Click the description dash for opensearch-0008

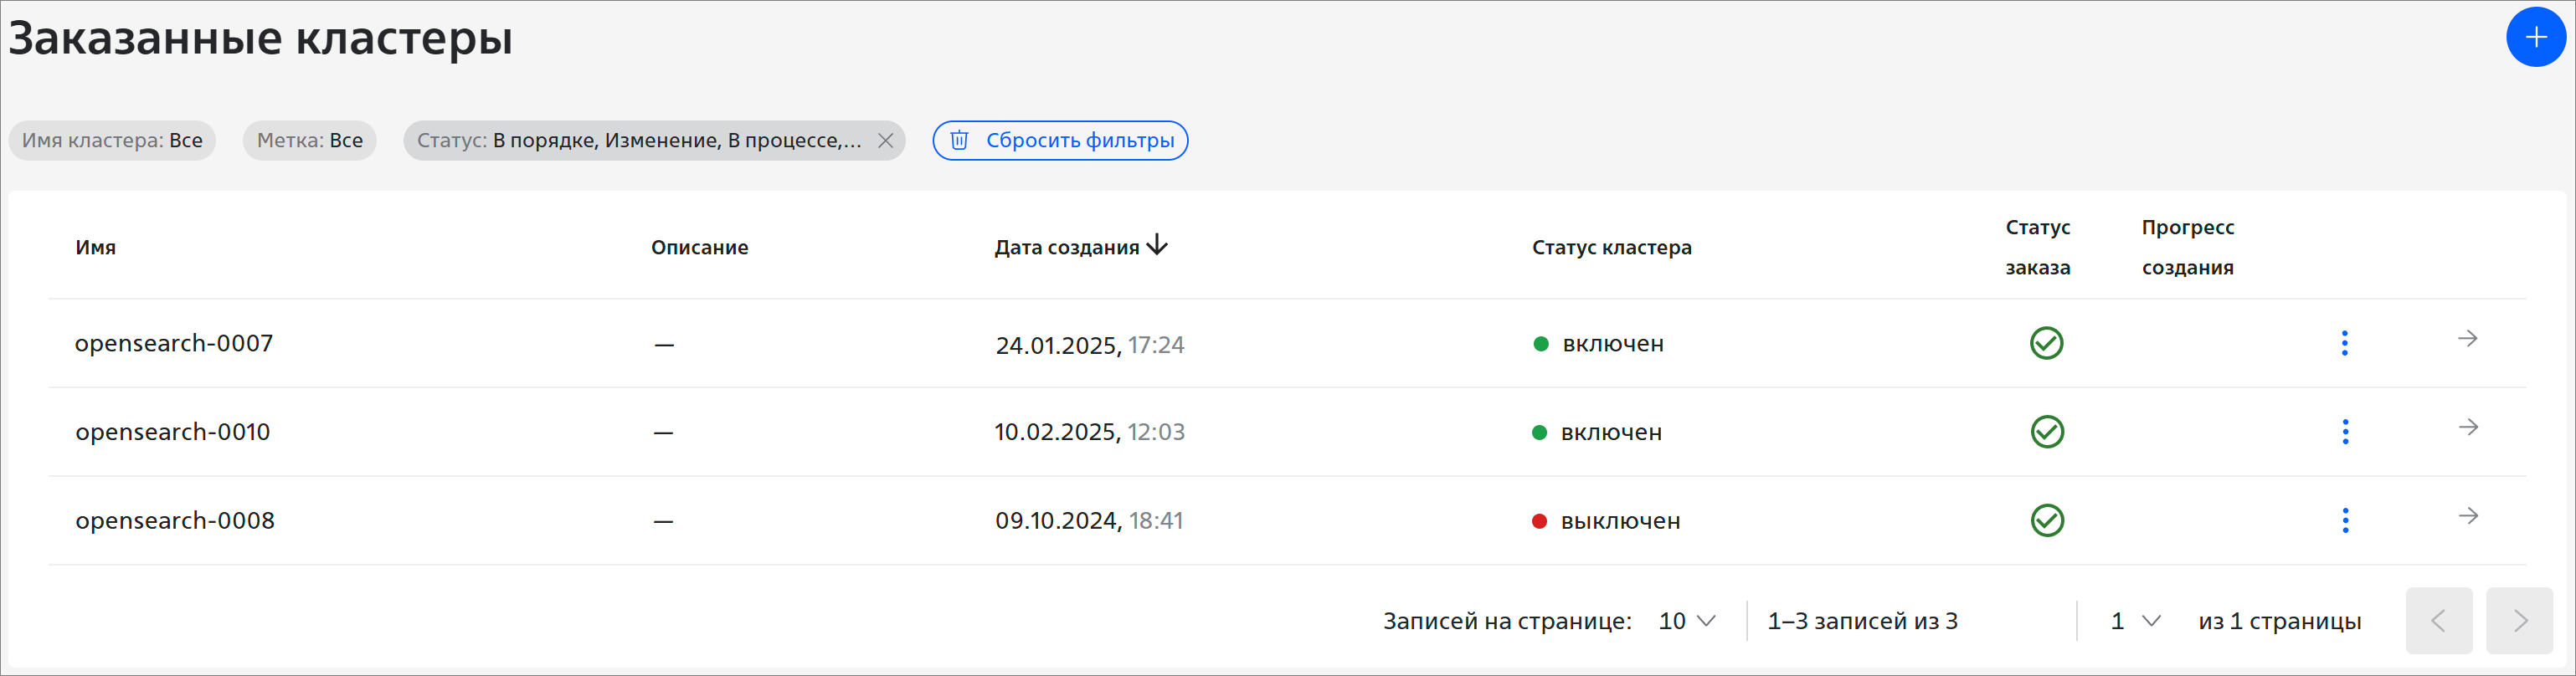point(663,522)
